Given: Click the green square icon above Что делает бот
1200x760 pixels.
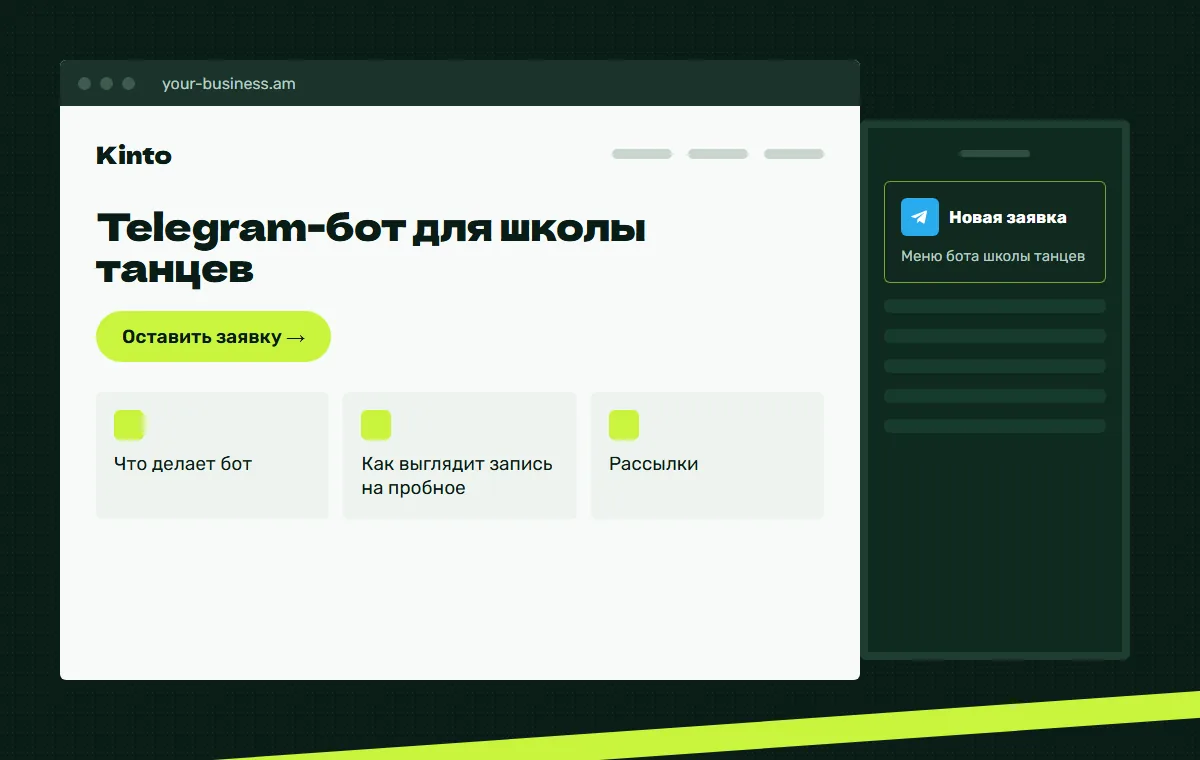Looking at the screenshot, I should 129,425.
